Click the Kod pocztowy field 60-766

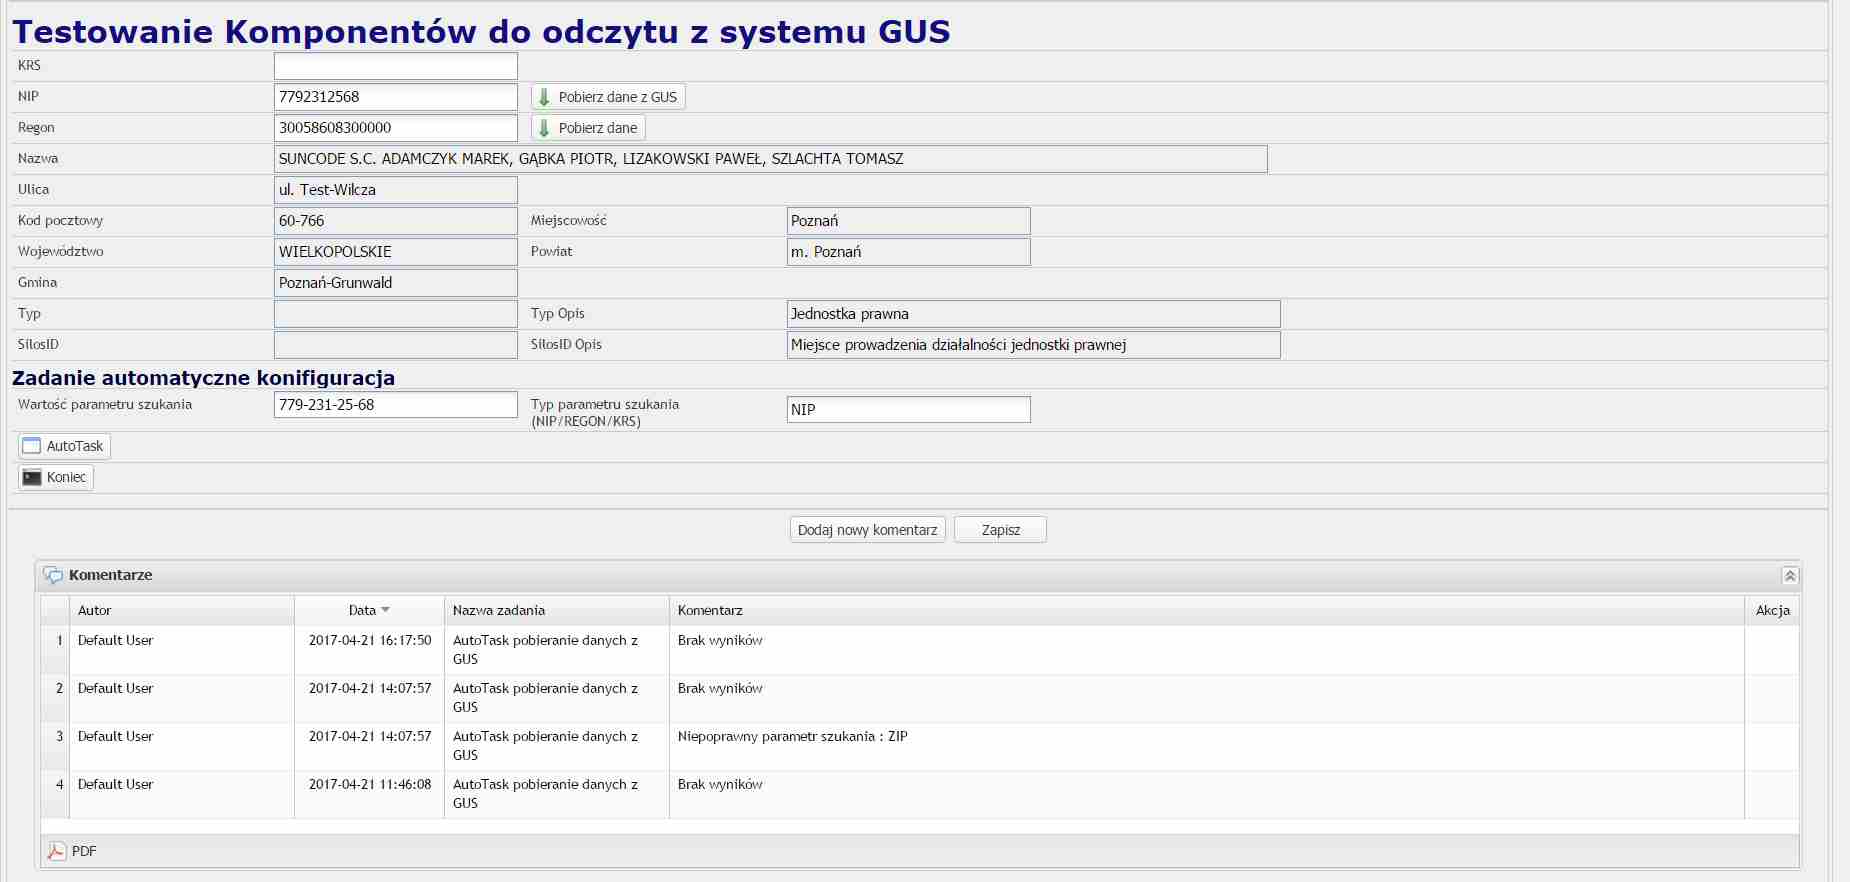[x=396, y=221]
